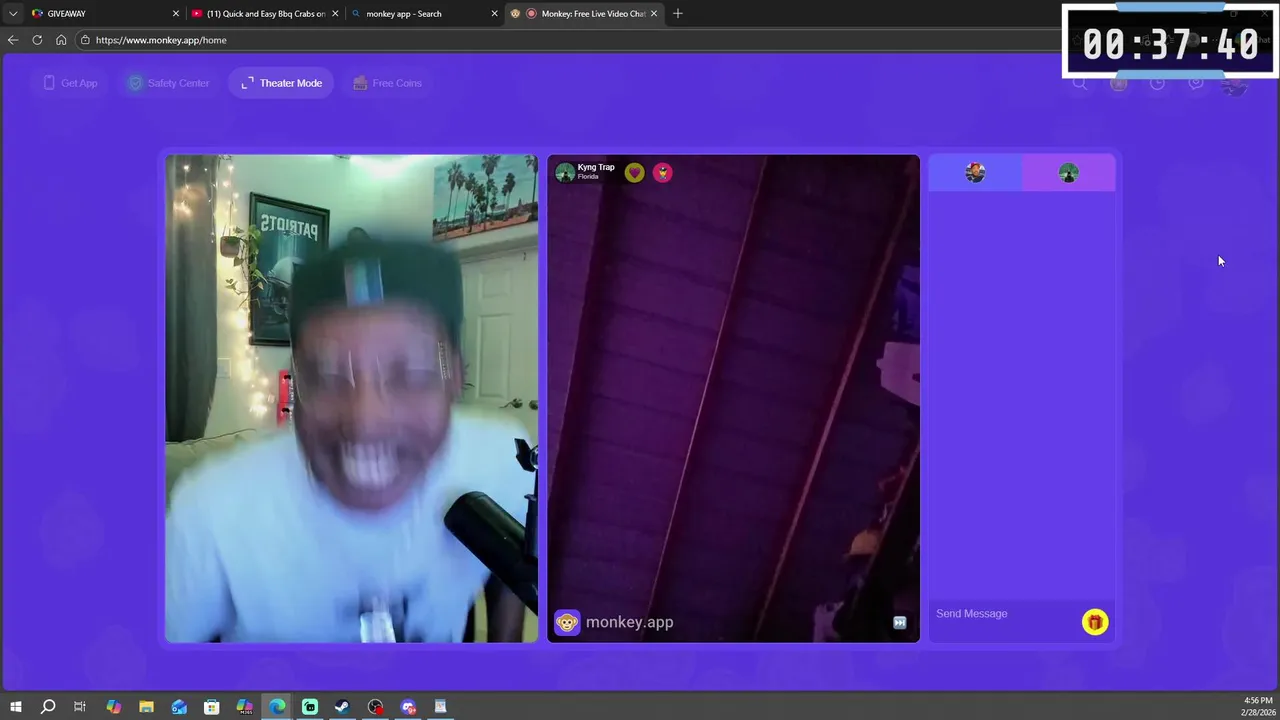Launch Copilot from the taskbar

pyautogui.click(x=113, y=707)
